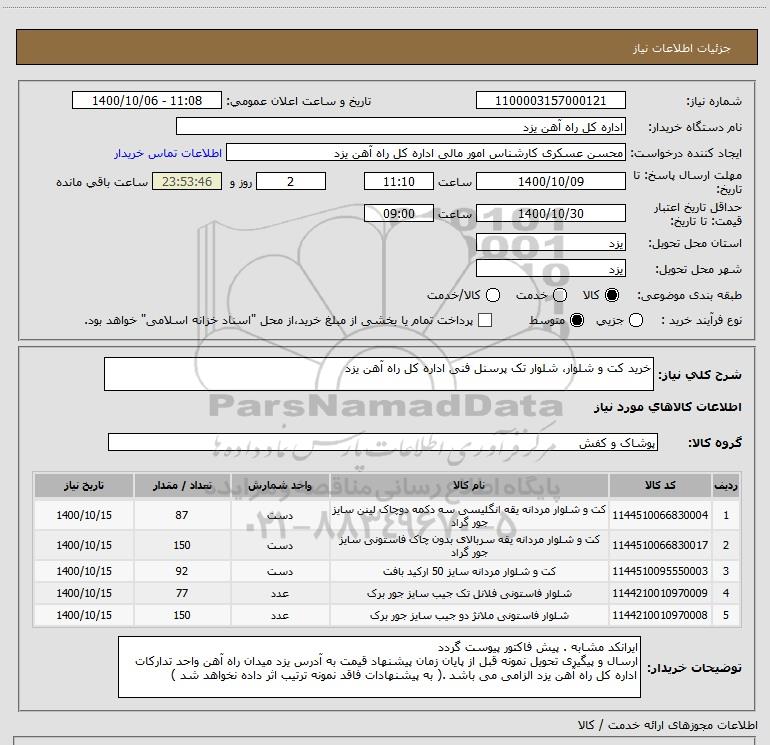This screenshot has height=745, width=770.
Task: Click the general description text box
Action: [x=379, y=374]
